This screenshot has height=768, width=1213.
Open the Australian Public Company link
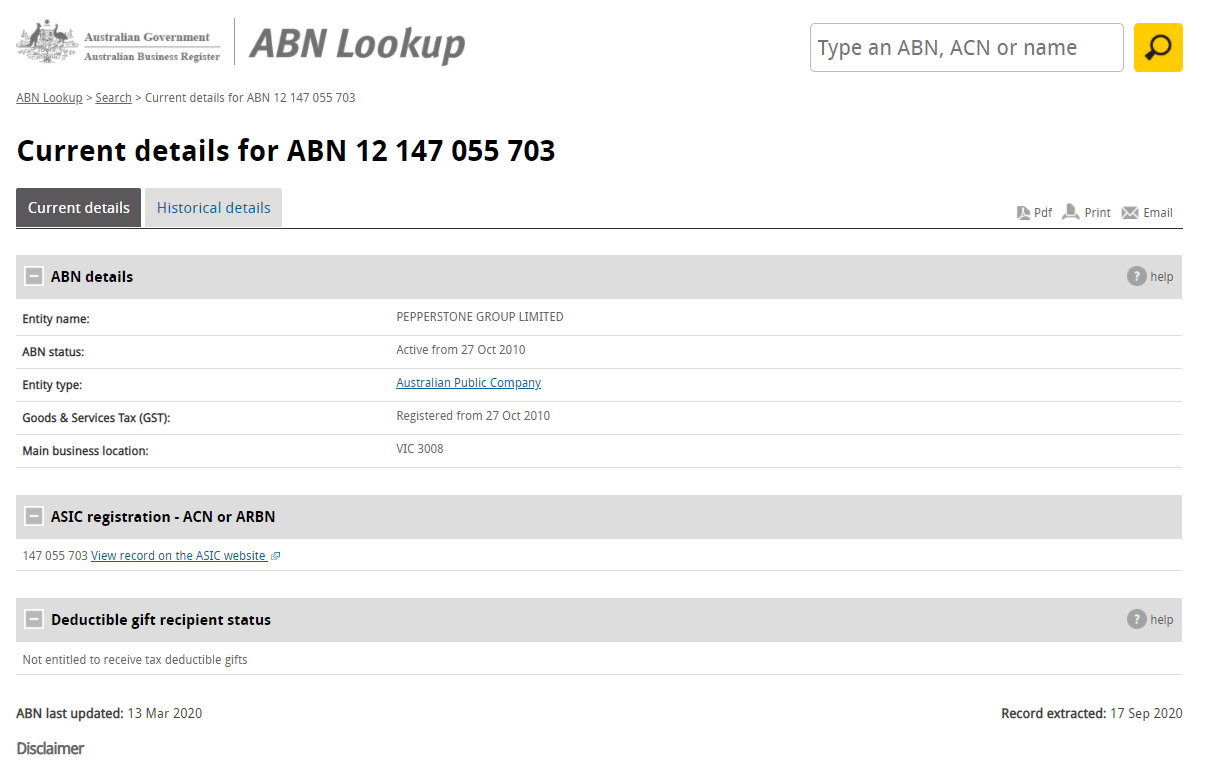(x=469, y=383)
